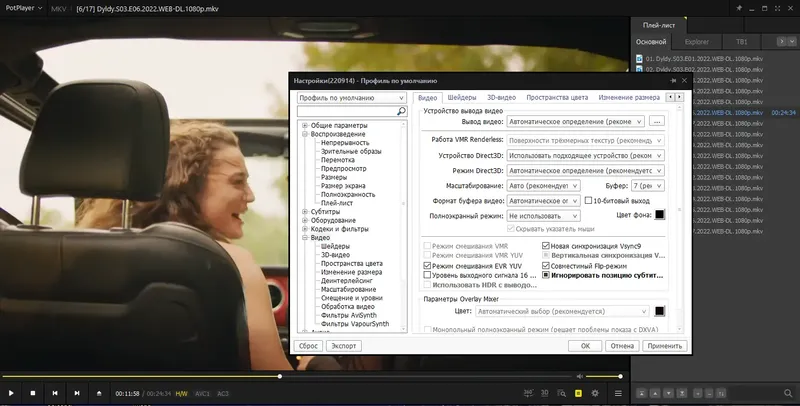Click the Применить button

(665, 346)
